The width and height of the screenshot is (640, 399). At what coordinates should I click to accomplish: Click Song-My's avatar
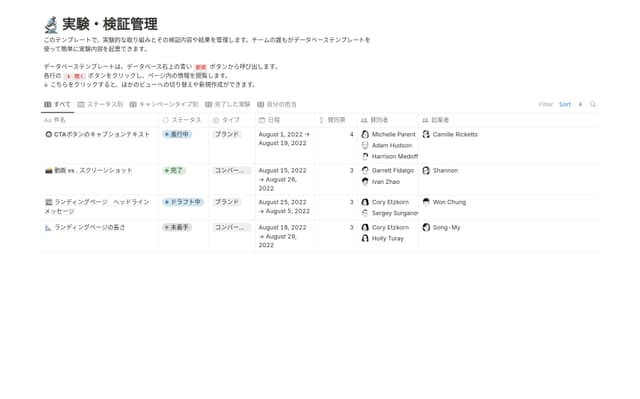(x=426, y=227)
